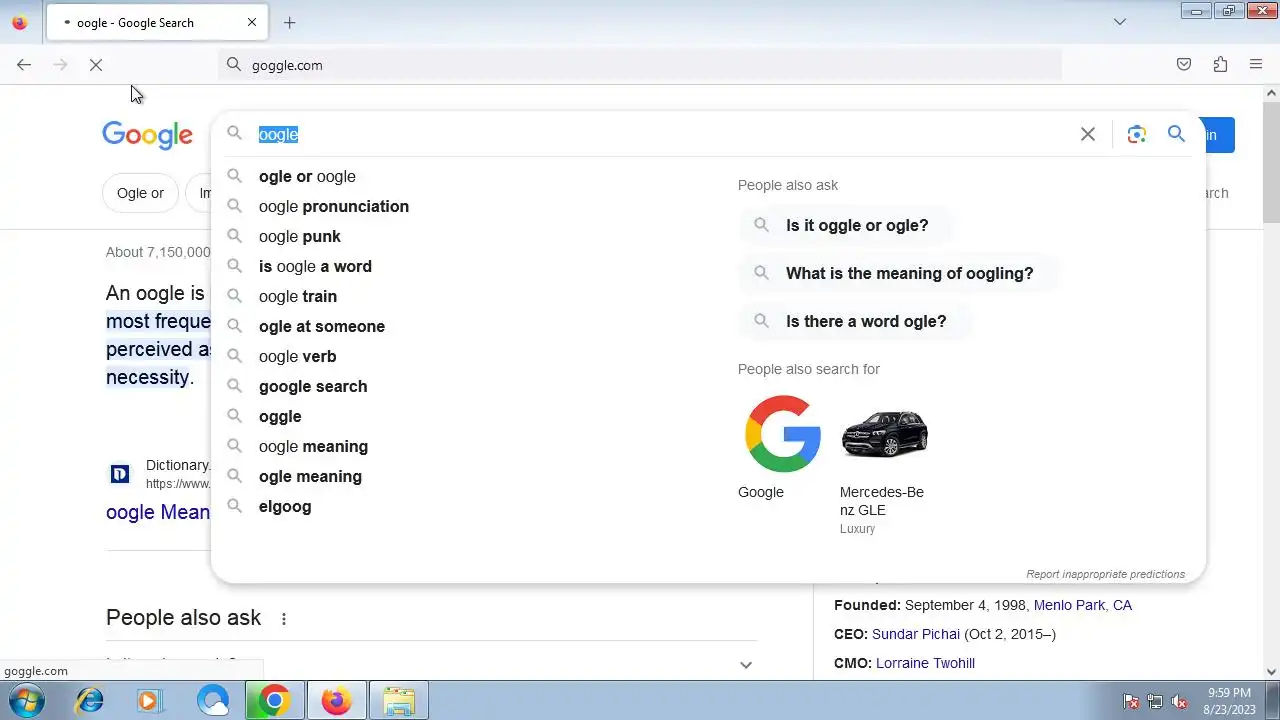This screenshot has height=720, width=1280.
Task: Stop page loading with the X button
Action: pyautogui.click(x=96, y=65)
